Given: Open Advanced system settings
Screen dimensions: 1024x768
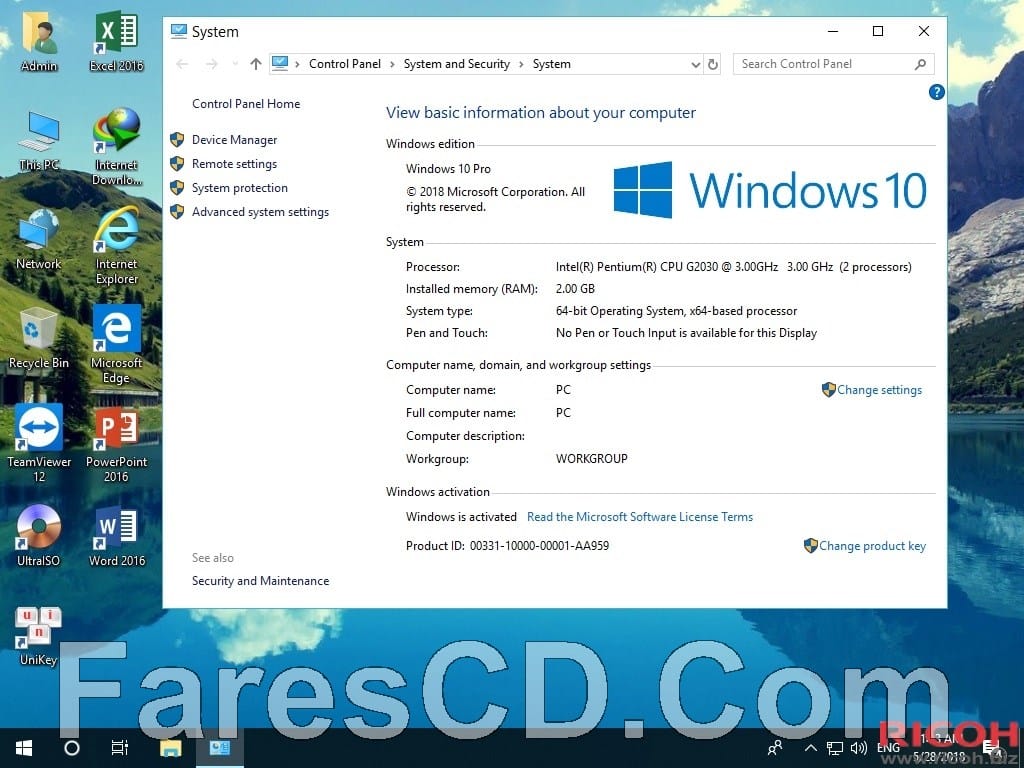Looking at the screenshot, I should click(x=261, y=212).
